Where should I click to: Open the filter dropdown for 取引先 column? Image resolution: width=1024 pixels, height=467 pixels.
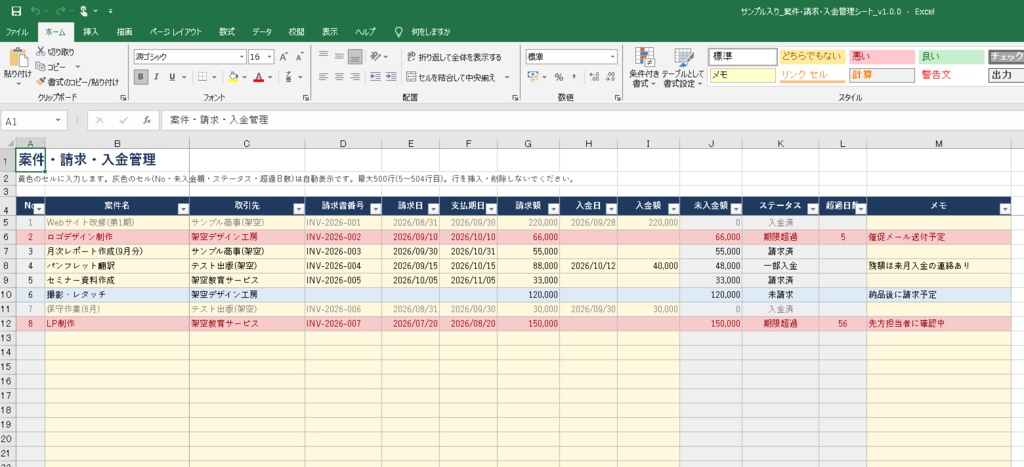click(x=298, y=209)
